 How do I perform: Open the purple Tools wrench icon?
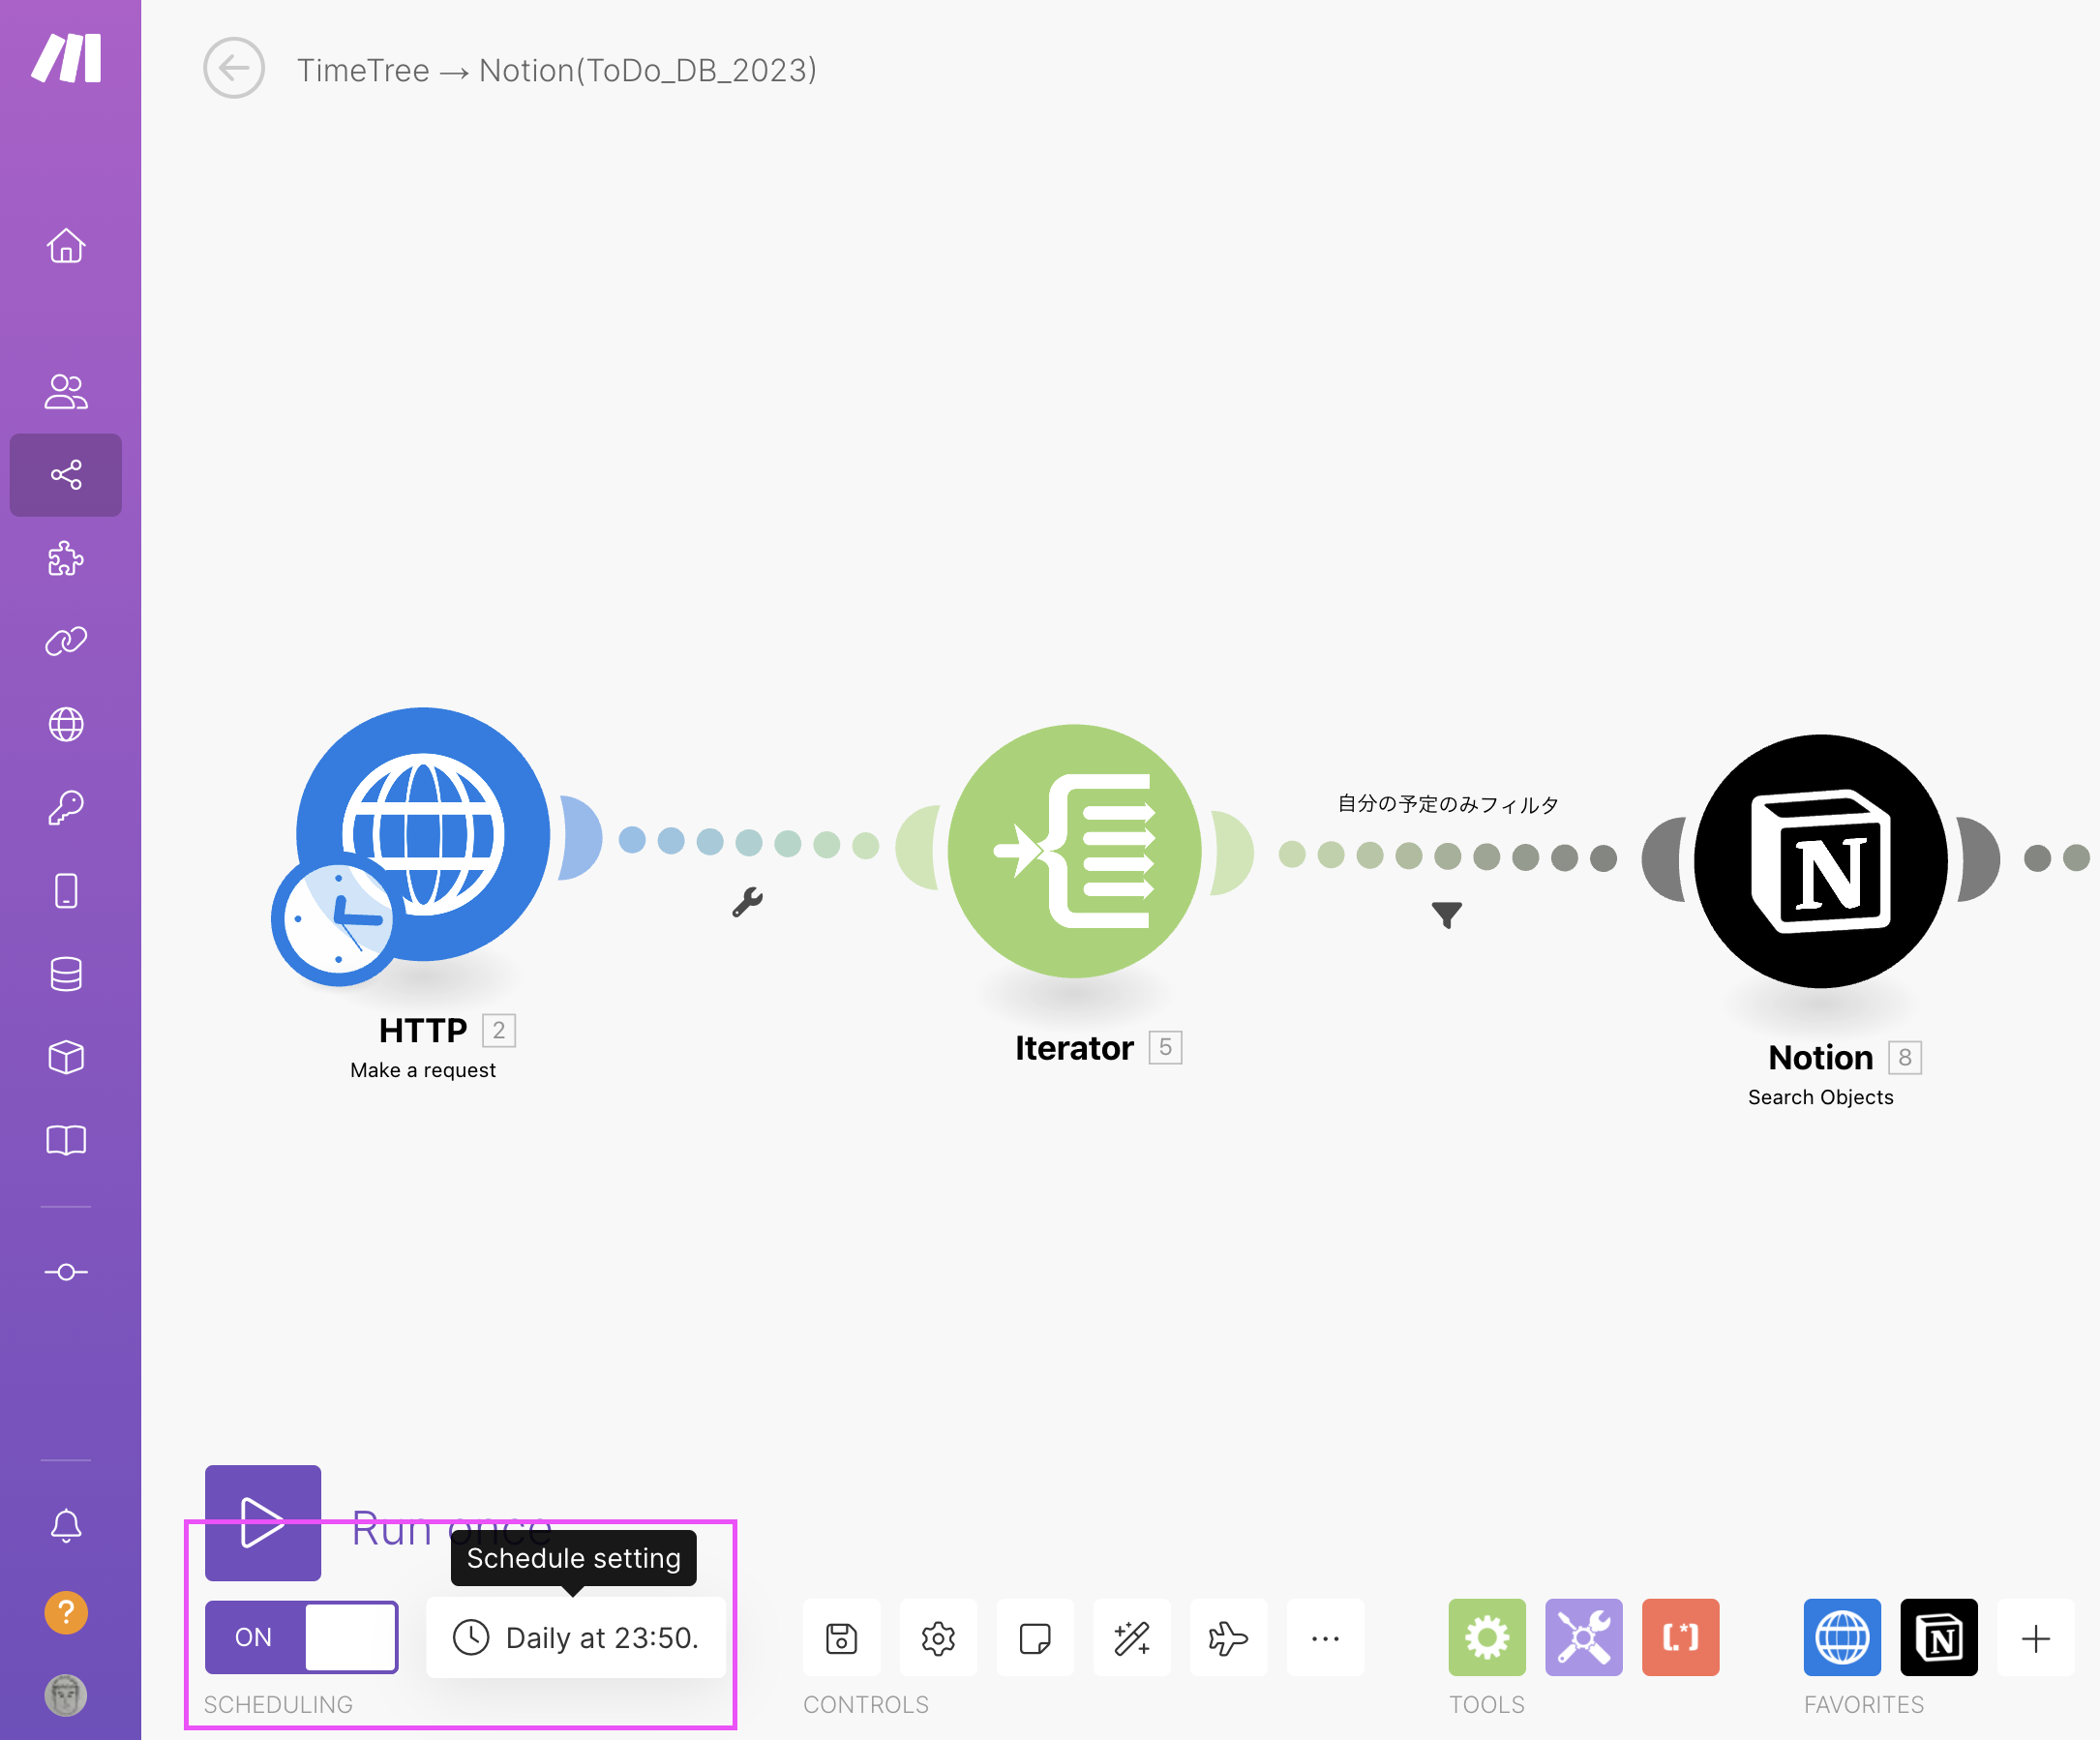[1584, 1637]
